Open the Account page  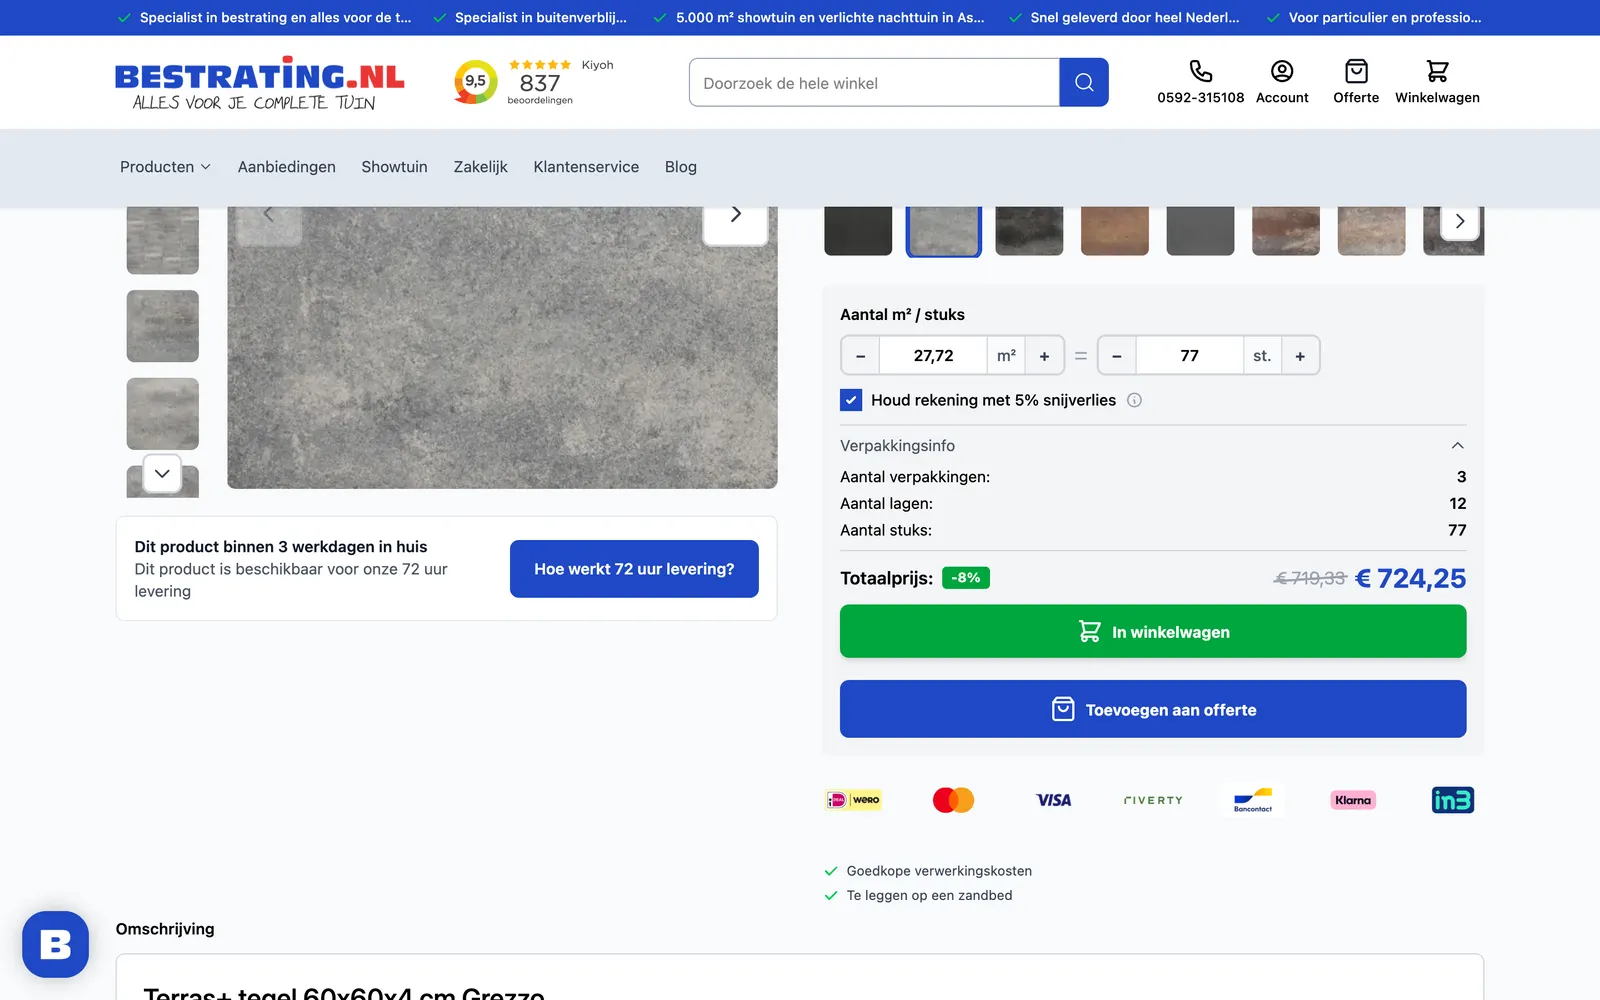pos(1282,83)
